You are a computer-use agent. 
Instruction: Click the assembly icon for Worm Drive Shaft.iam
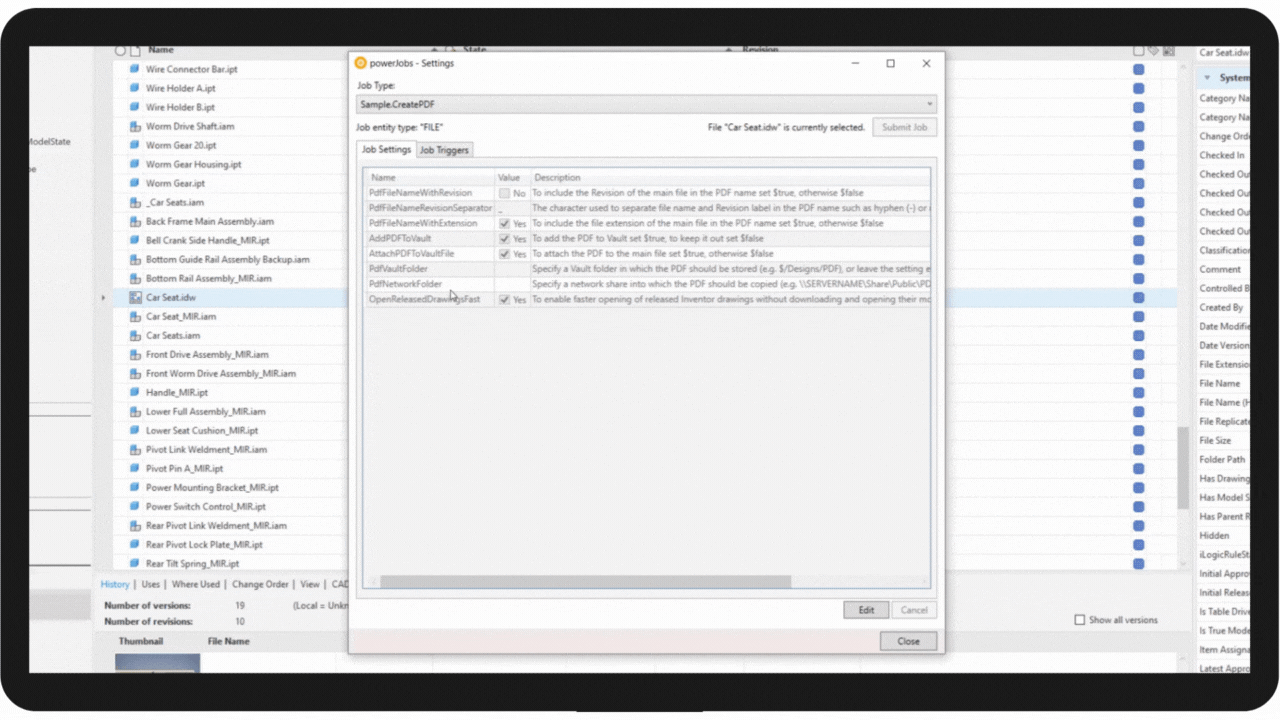click(135, 127)
